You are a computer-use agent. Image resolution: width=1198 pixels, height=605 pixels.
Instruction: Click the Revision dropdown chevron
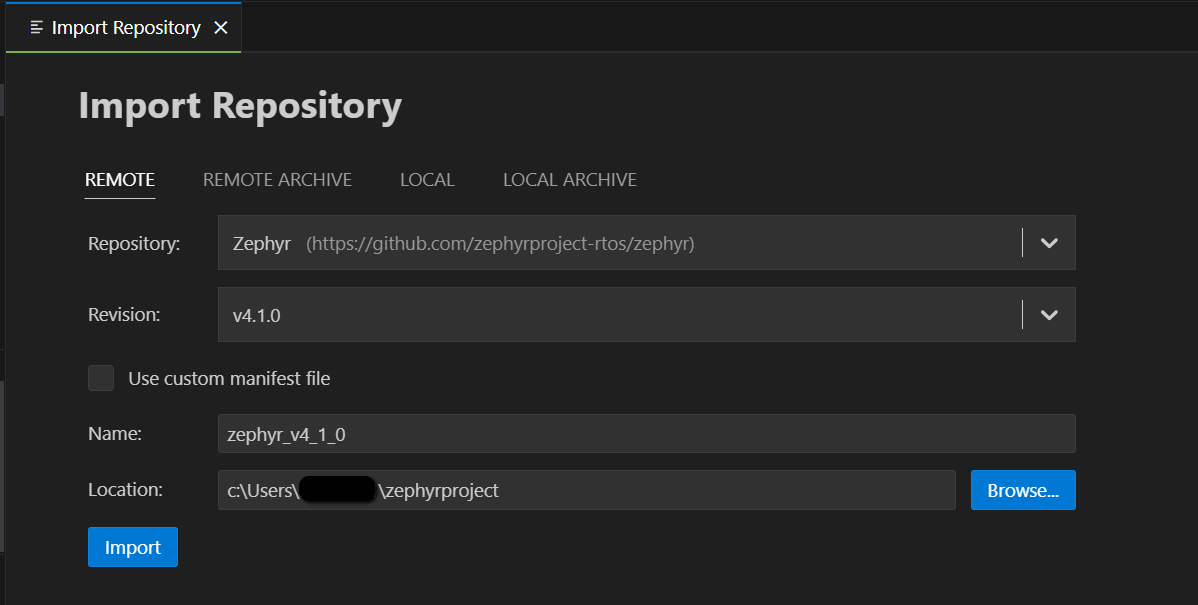pos(1048,314)
